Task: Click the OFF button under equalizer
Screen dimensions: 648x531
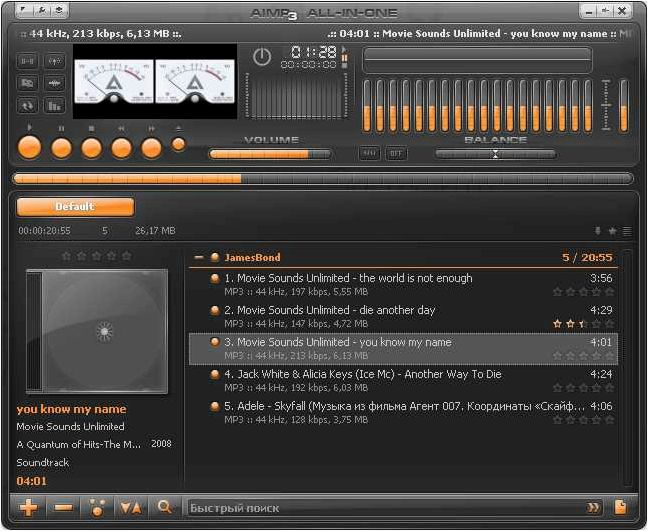Action: [x=396, y=154]
